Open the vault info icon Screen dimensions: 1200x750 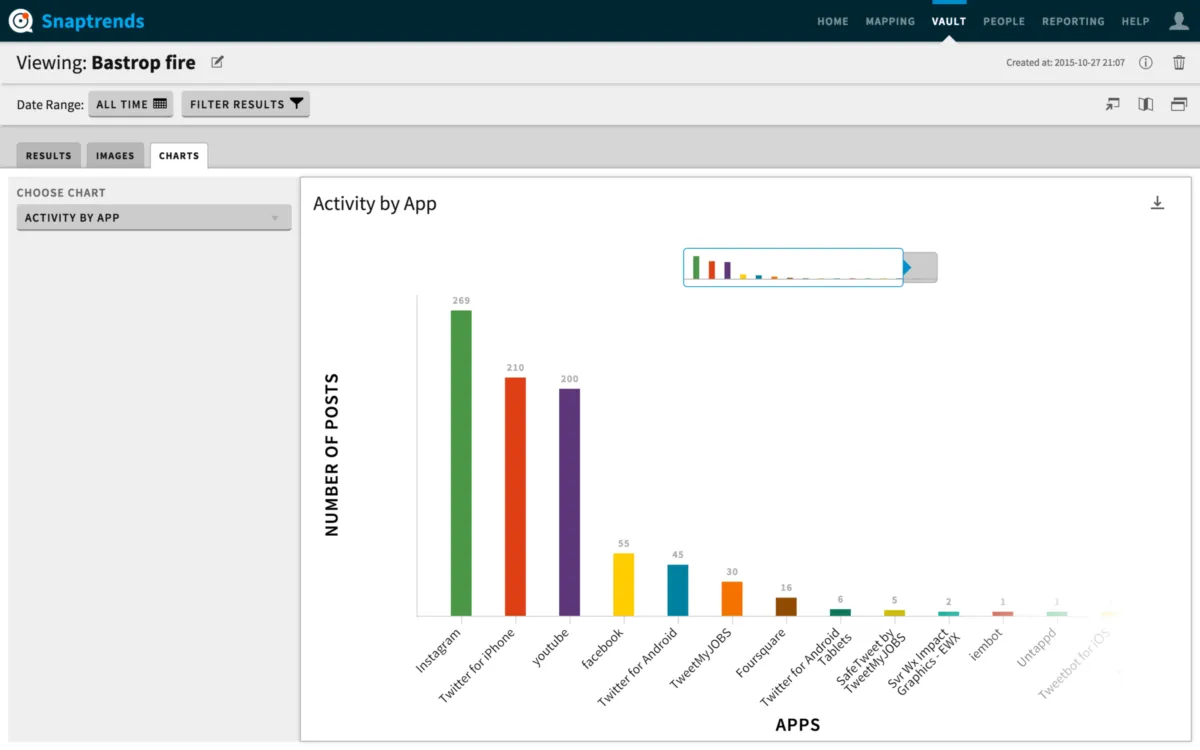pos(1145,62)
